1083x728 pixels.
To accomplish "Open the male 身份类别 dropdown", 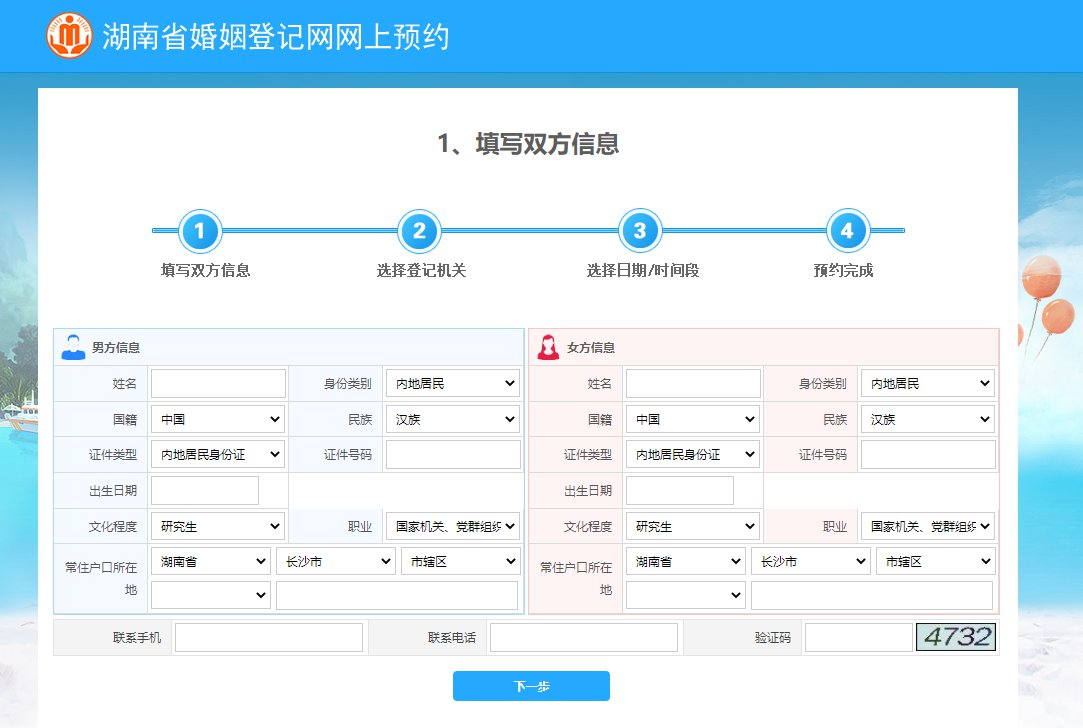I will [452, 383].
